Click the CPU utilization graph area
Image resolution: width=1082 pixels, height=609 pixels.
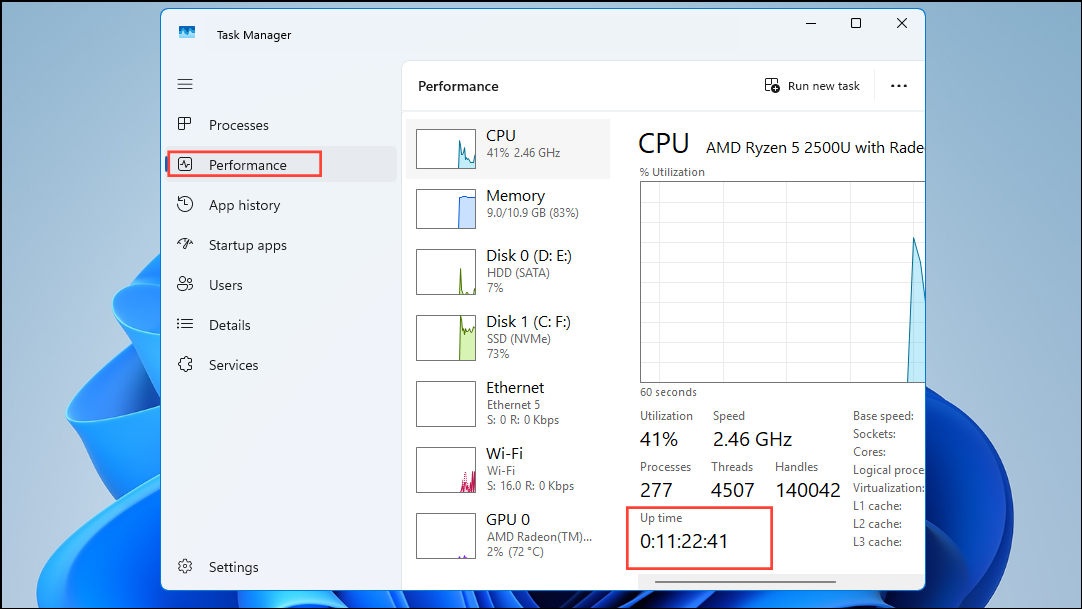click(782, 282)
